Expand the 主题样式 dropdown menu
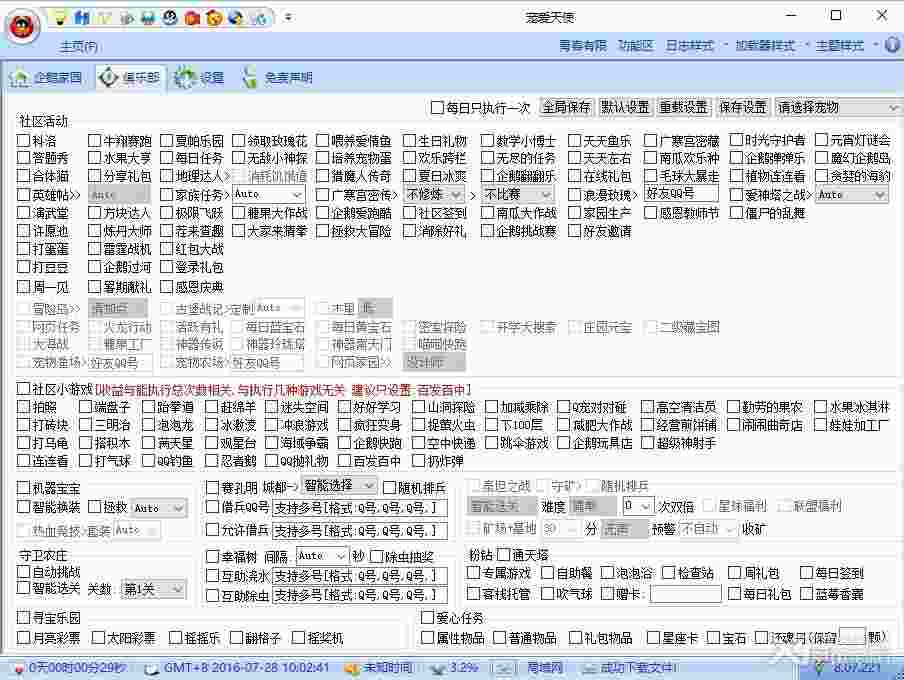Screen dimensions: 904x680 pos(847,45)
